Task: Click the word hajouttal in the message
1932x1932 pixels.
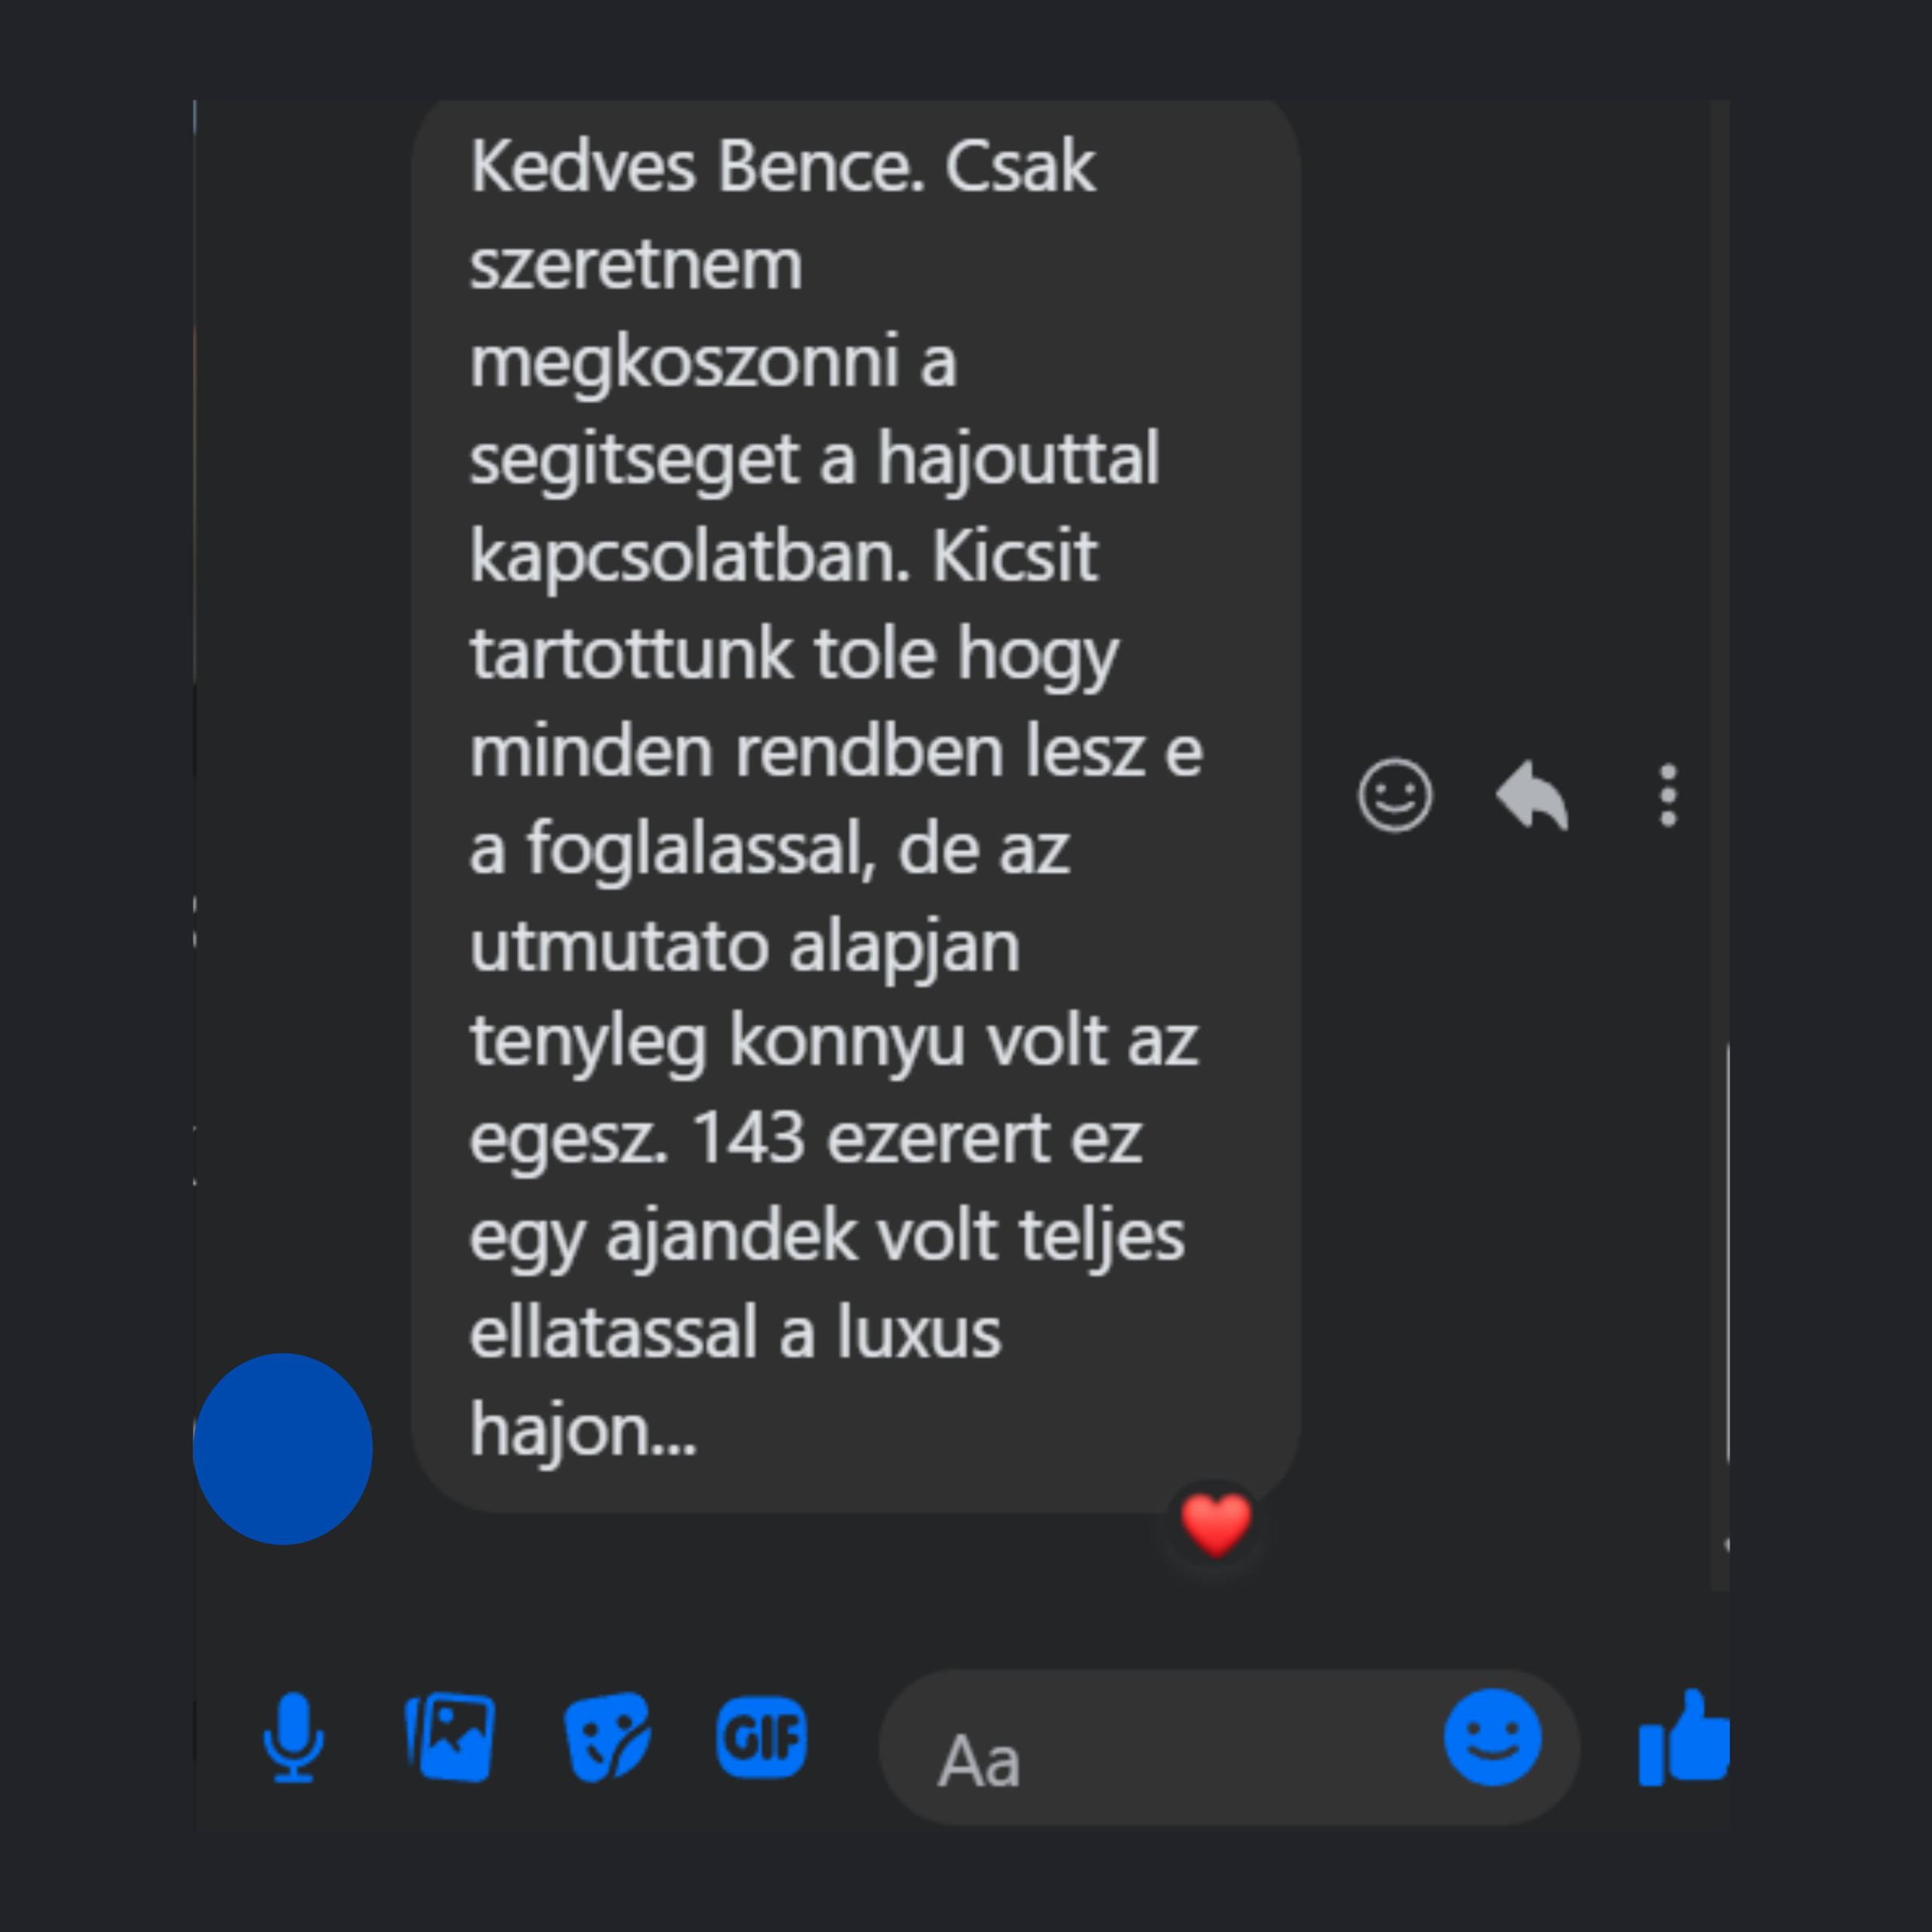Action: (1018, 459)
